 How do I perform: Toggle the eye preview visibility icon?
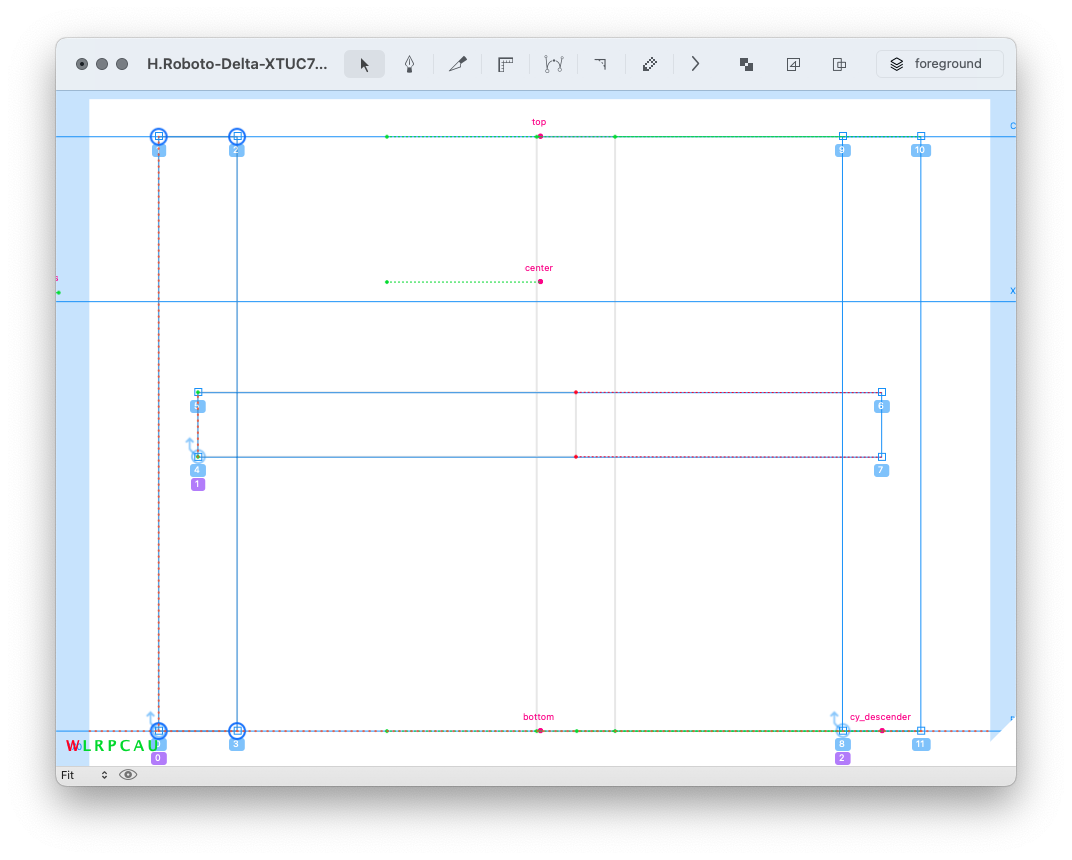(128, 774)
